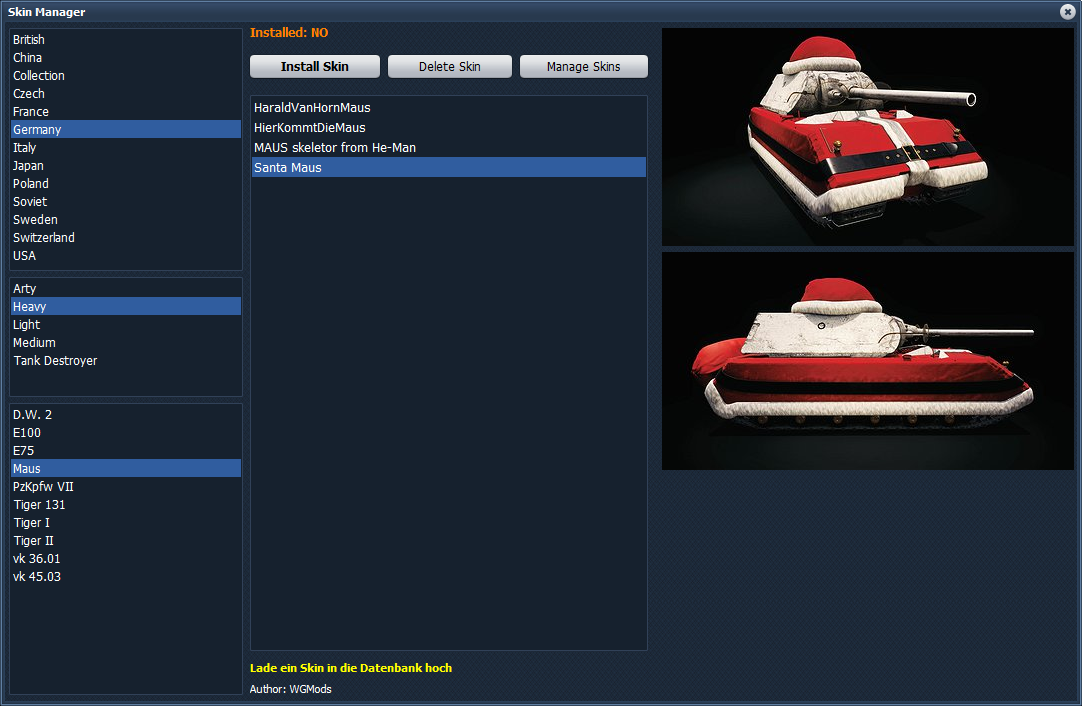Choose the Collection entry

pos(126,75)
